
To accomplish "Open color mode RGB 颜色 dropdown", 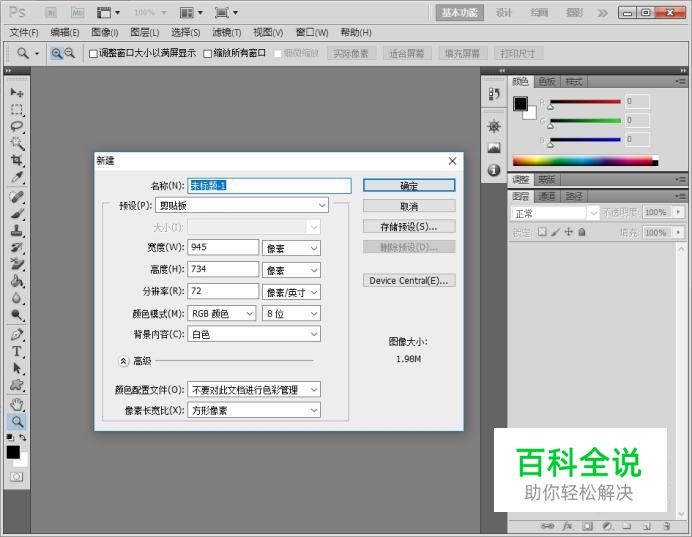I will point(222,313).
